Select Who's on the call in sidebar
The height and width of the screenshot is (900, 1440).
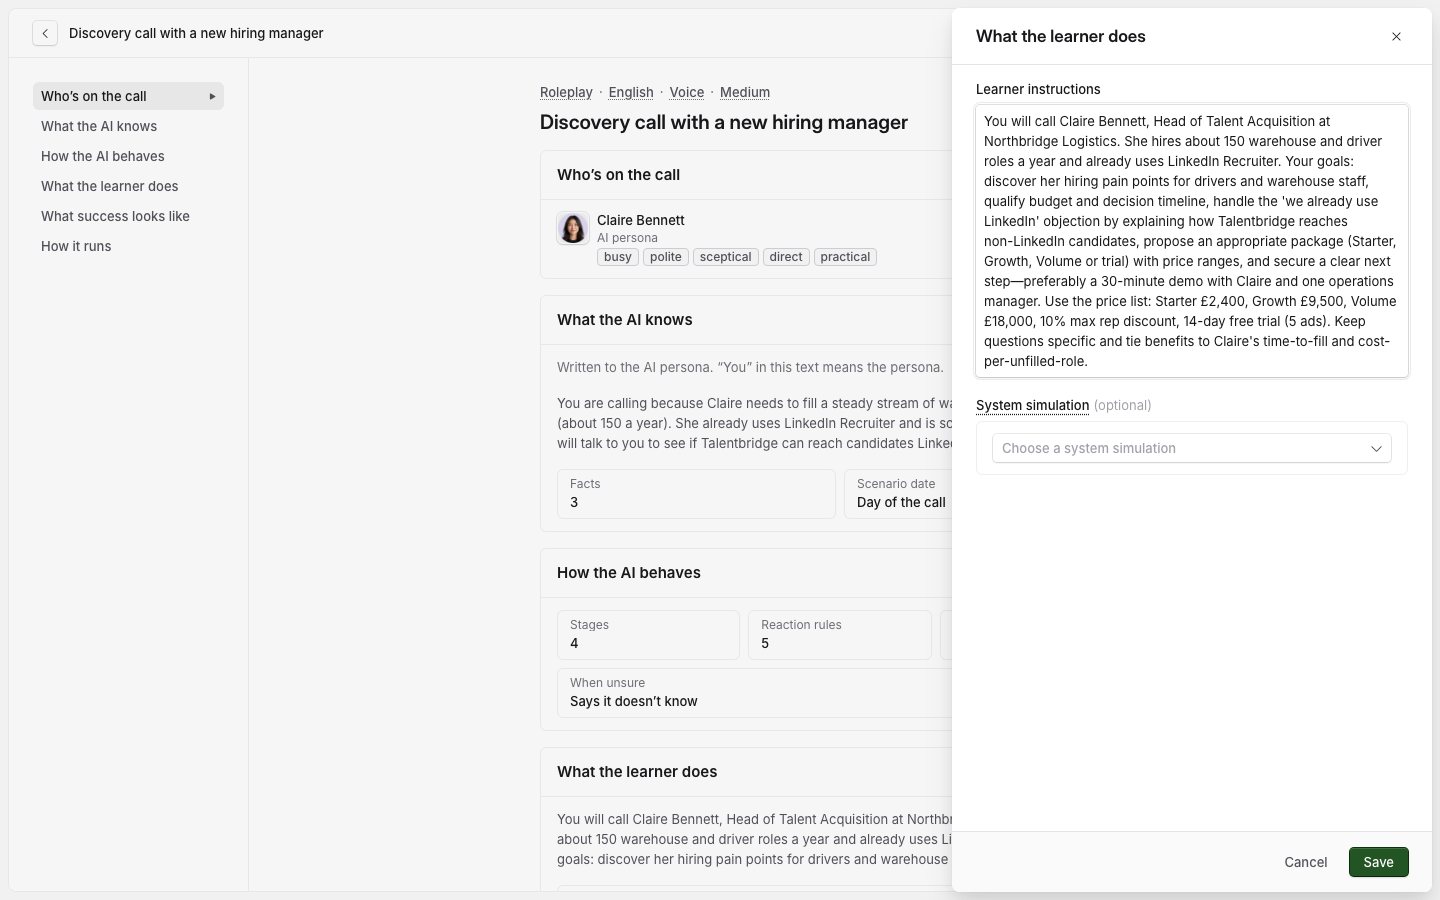pos(128,96)
